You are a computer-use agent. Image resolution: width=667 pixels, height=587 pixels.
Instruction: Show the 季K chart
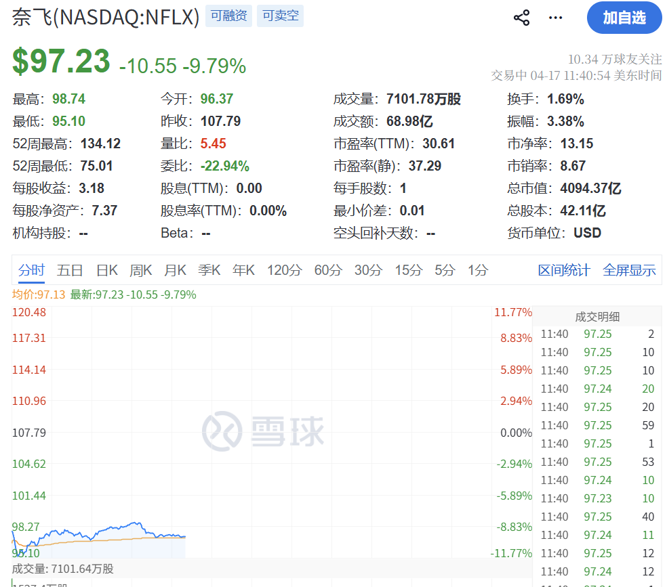pos(209,270)
